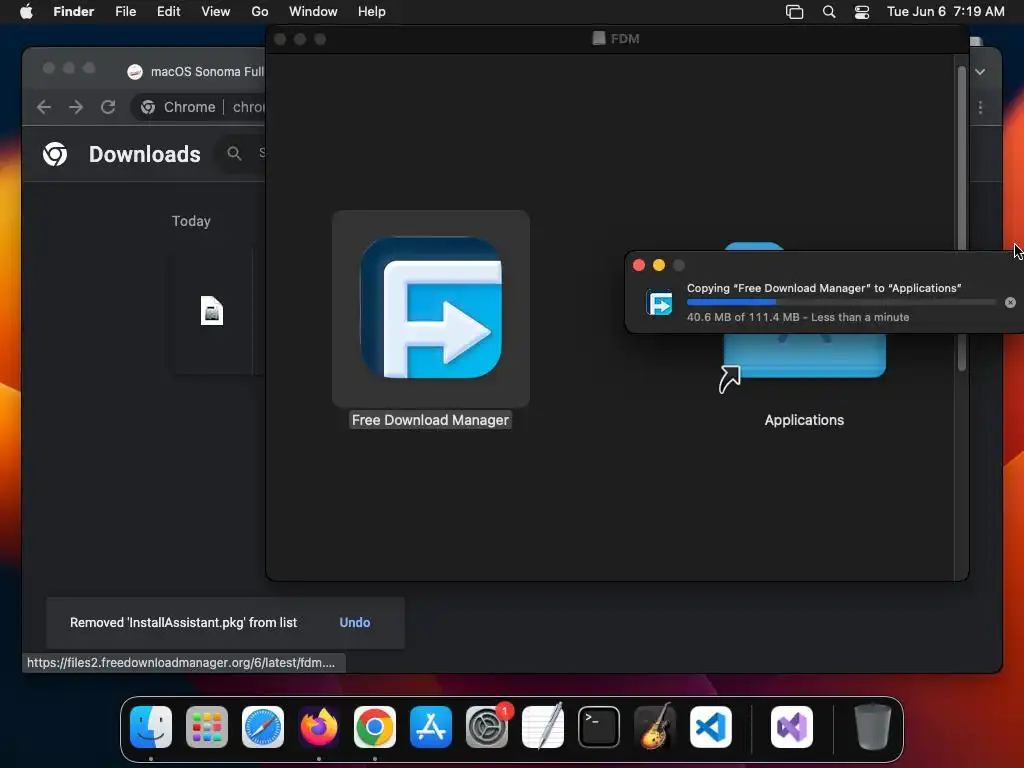Click the Applications folder label
Viewport: 1024px width, 768px height.
(804, 420)
